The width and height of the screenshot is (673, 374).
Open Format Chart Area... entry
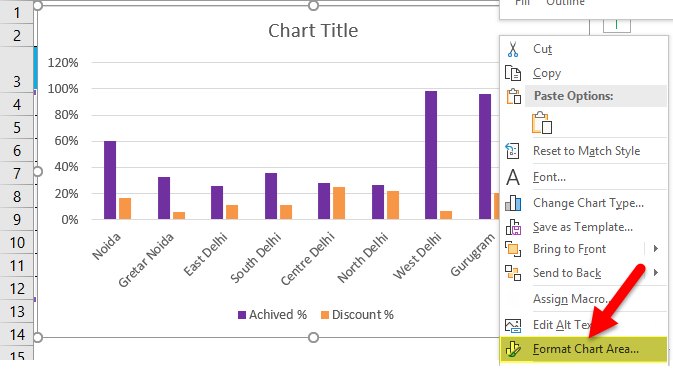tap(585, 349)
